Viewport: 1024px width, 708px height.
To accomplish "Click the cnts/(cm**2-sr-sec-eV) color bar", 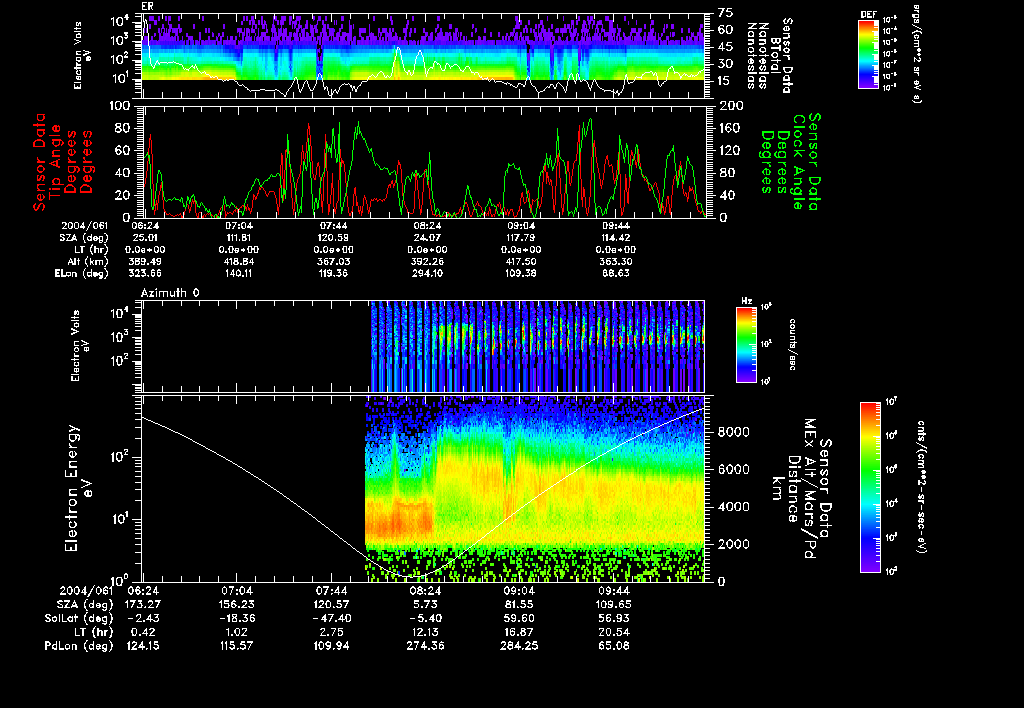I will pyautogui.click(x=870, y=487).
